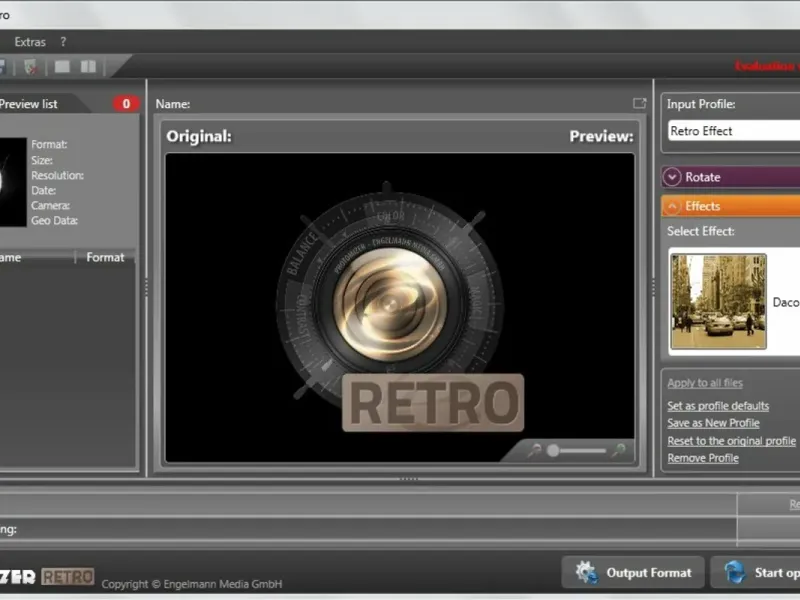Click the image thumbnail in the info panel
800x600 pixels.
13,182
